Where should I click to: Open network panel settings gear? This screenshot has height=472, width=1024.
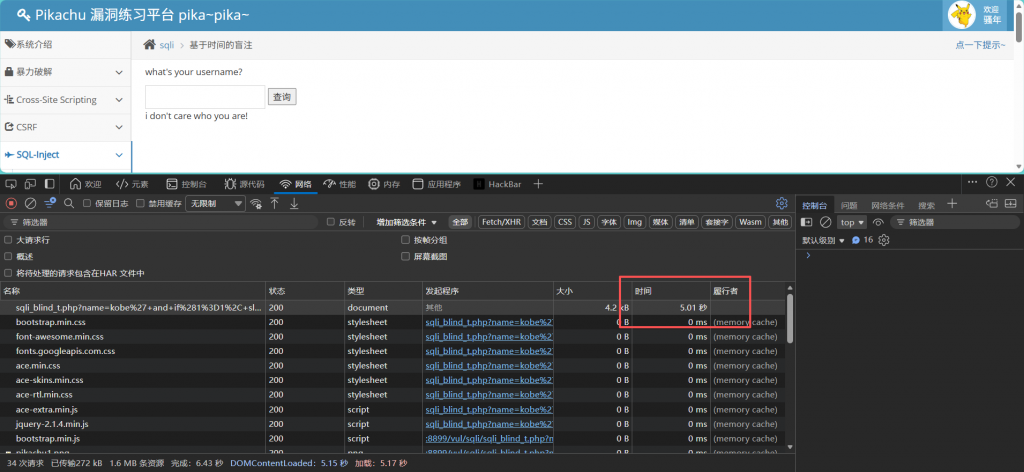tap(781, 203)
